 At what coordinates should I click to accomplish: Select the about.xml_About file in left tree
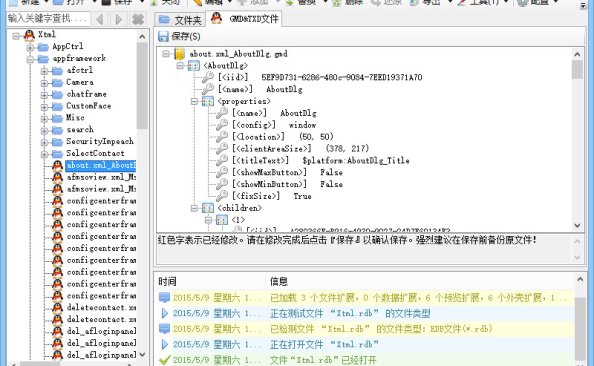tap(100, 165)
